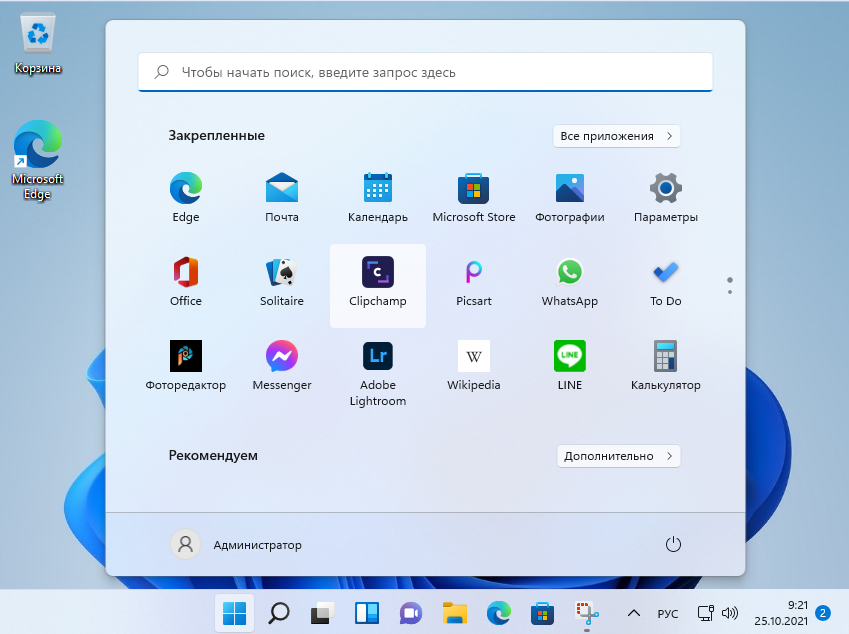
Task: Open Teams Chat on the taskbar
Action: click(410, 613)
